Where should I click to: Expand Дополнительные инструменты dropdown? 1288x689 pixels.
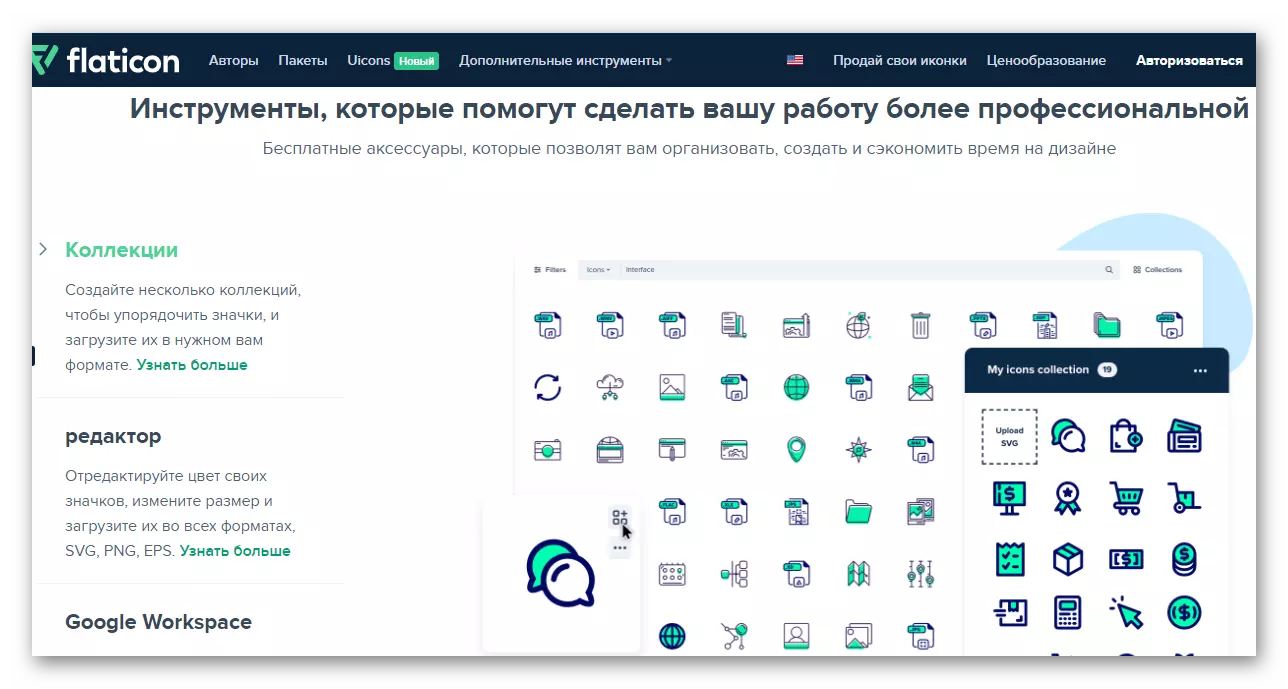pyautogui.click(x=565, y=60)
